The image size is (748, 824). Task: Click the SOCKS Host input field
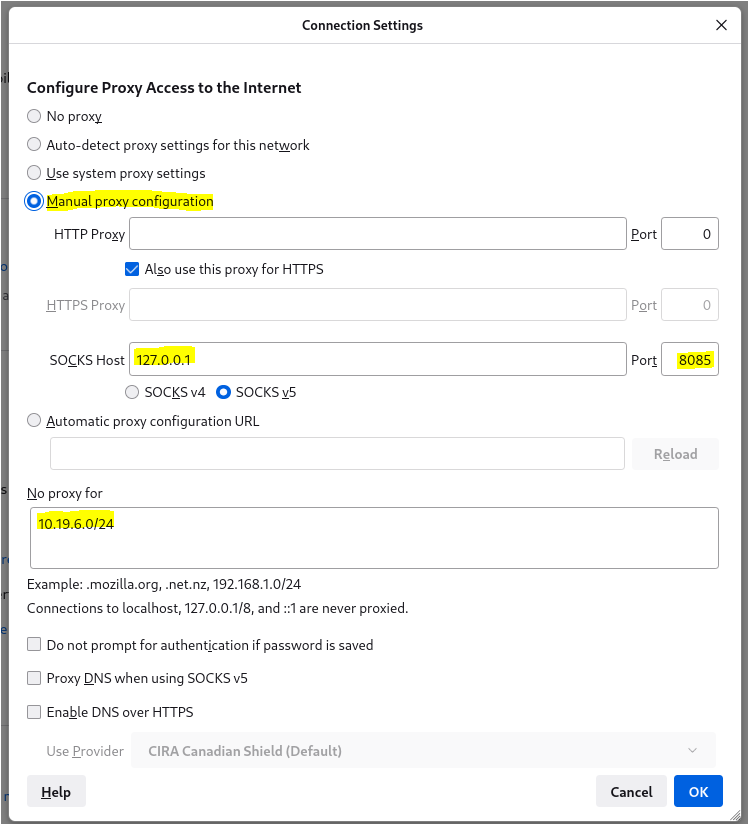coord(377,359)
